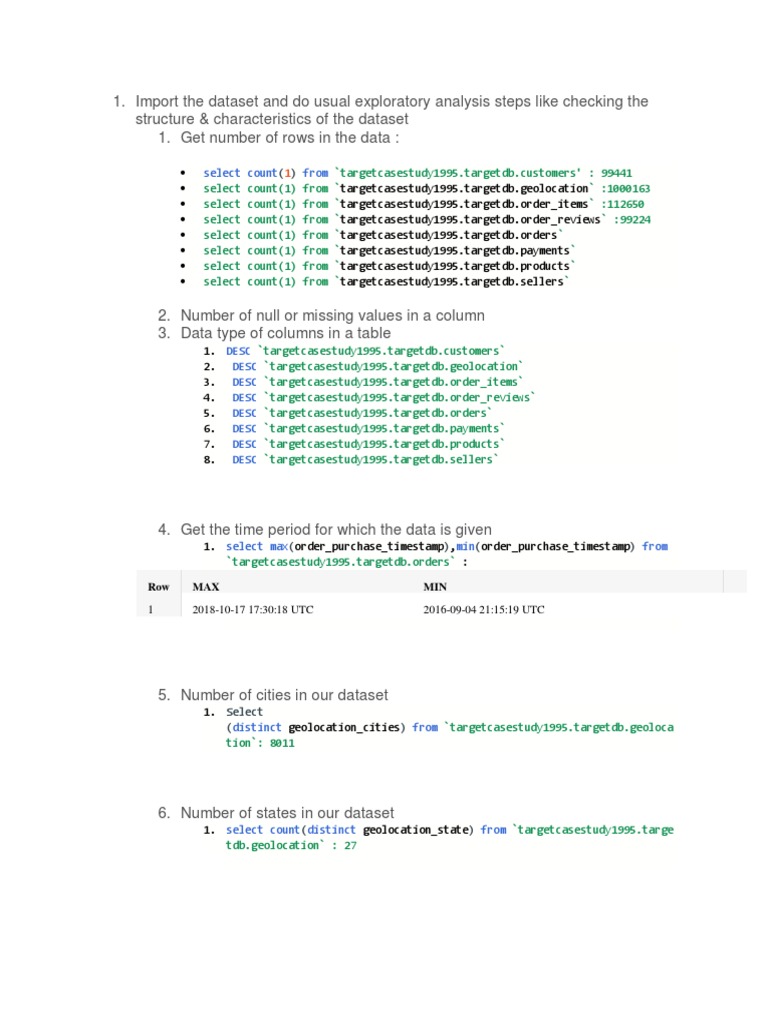
Task: Click the MIN column header in the table
Action: tap(435, 586)
